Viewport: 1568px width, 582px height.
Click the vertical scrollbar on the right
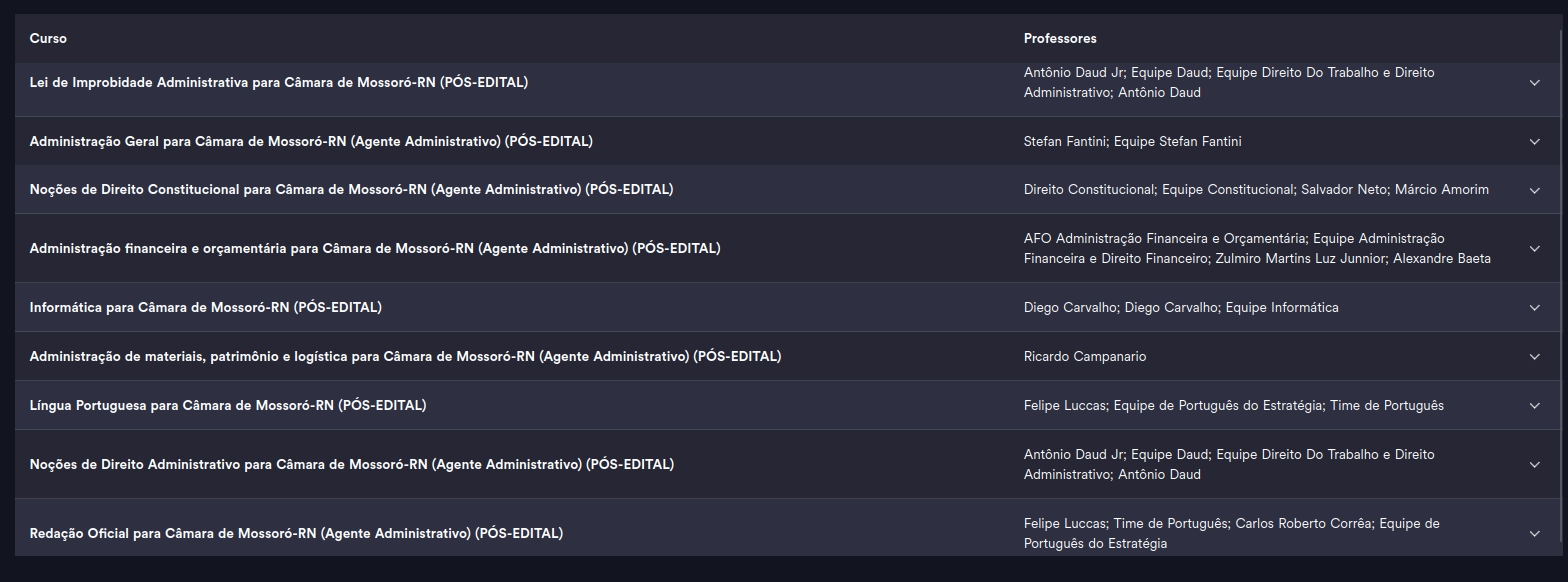coord(1562,290)
